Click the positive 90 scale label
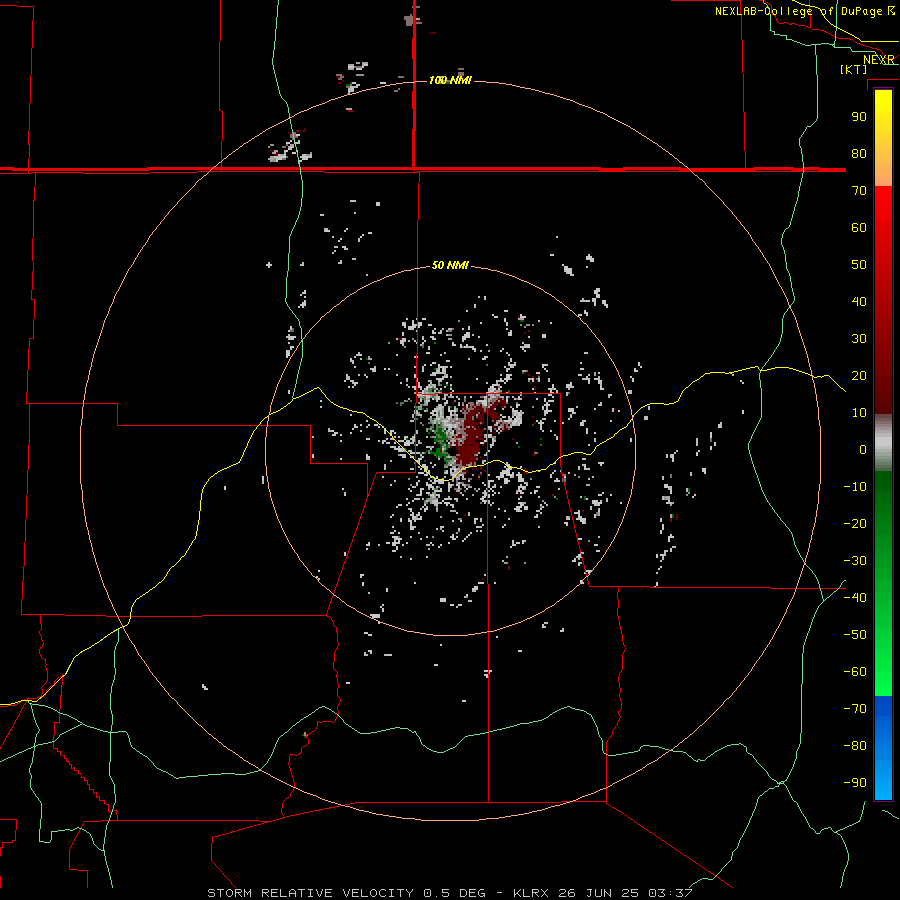Viewport: 900px width, 900px height. click(859, 117)
